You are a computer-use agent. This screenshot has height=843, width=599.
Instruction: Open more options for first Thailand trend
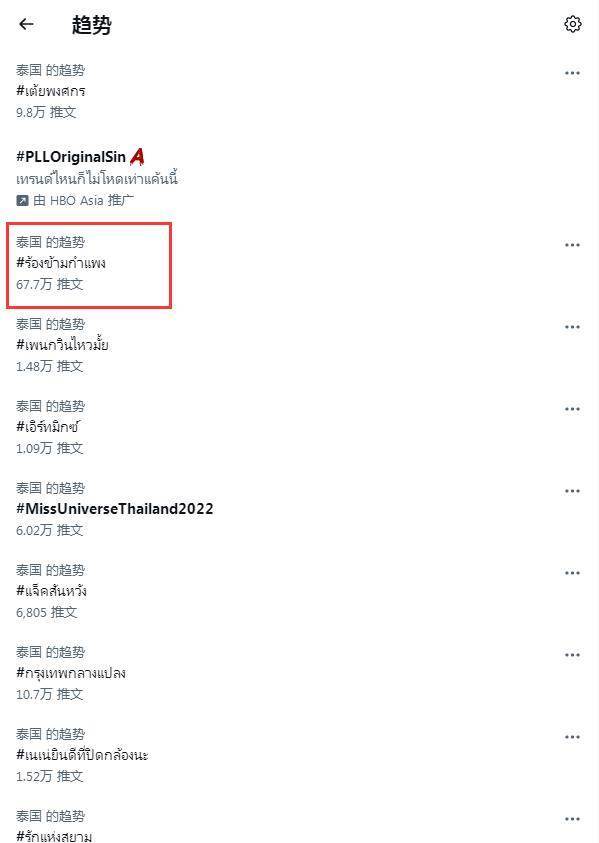pyautogui.click(x=572, y=73)
